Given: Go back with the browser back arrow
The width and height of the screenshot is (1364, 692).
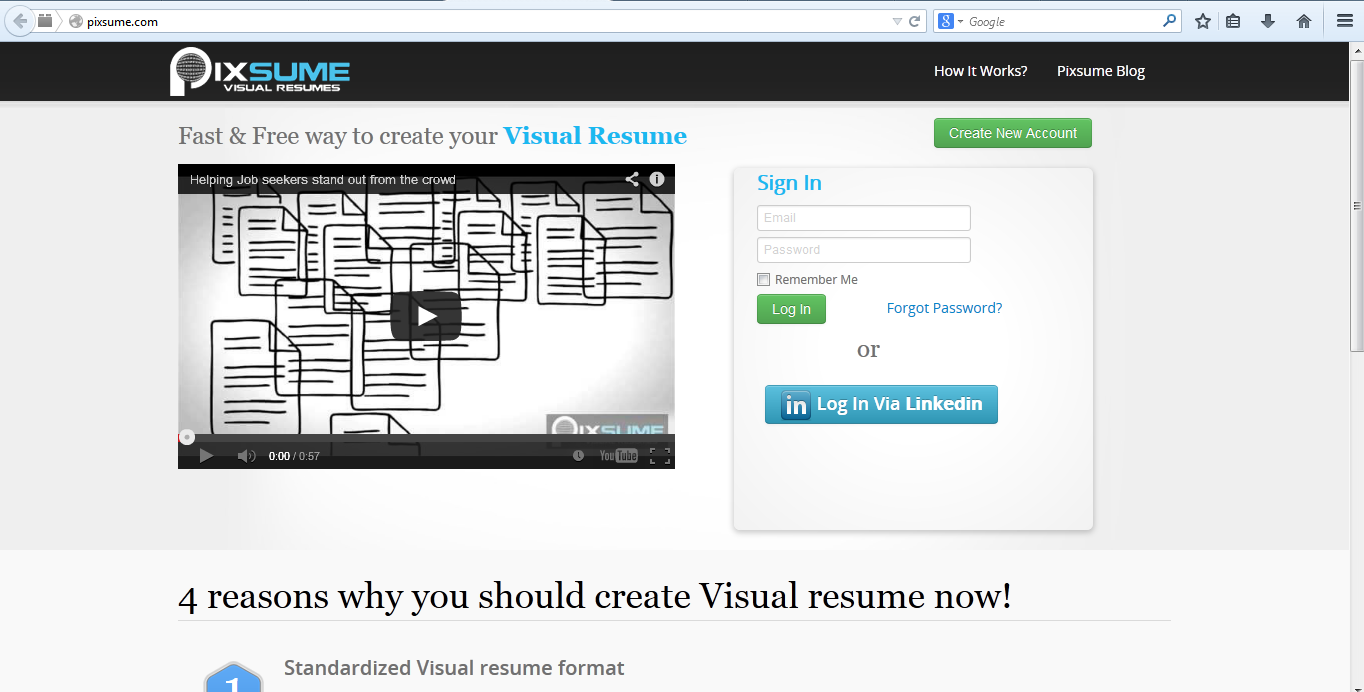Looking at the screenshot, I should pyautogui.click(x=18, y=21).
